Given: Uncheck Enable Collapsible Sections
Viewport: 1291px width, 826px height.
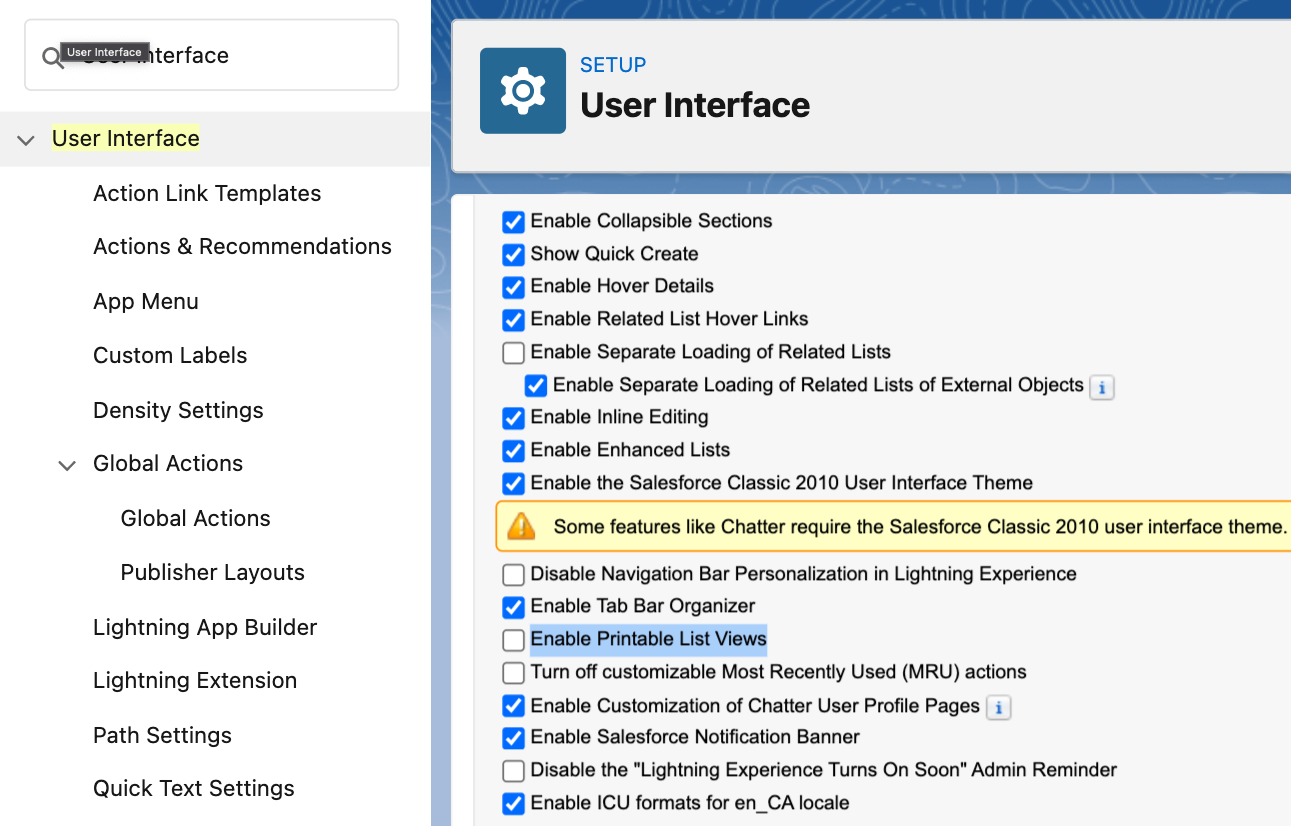Looking at the screenshot, I should (x=513, y=222).
